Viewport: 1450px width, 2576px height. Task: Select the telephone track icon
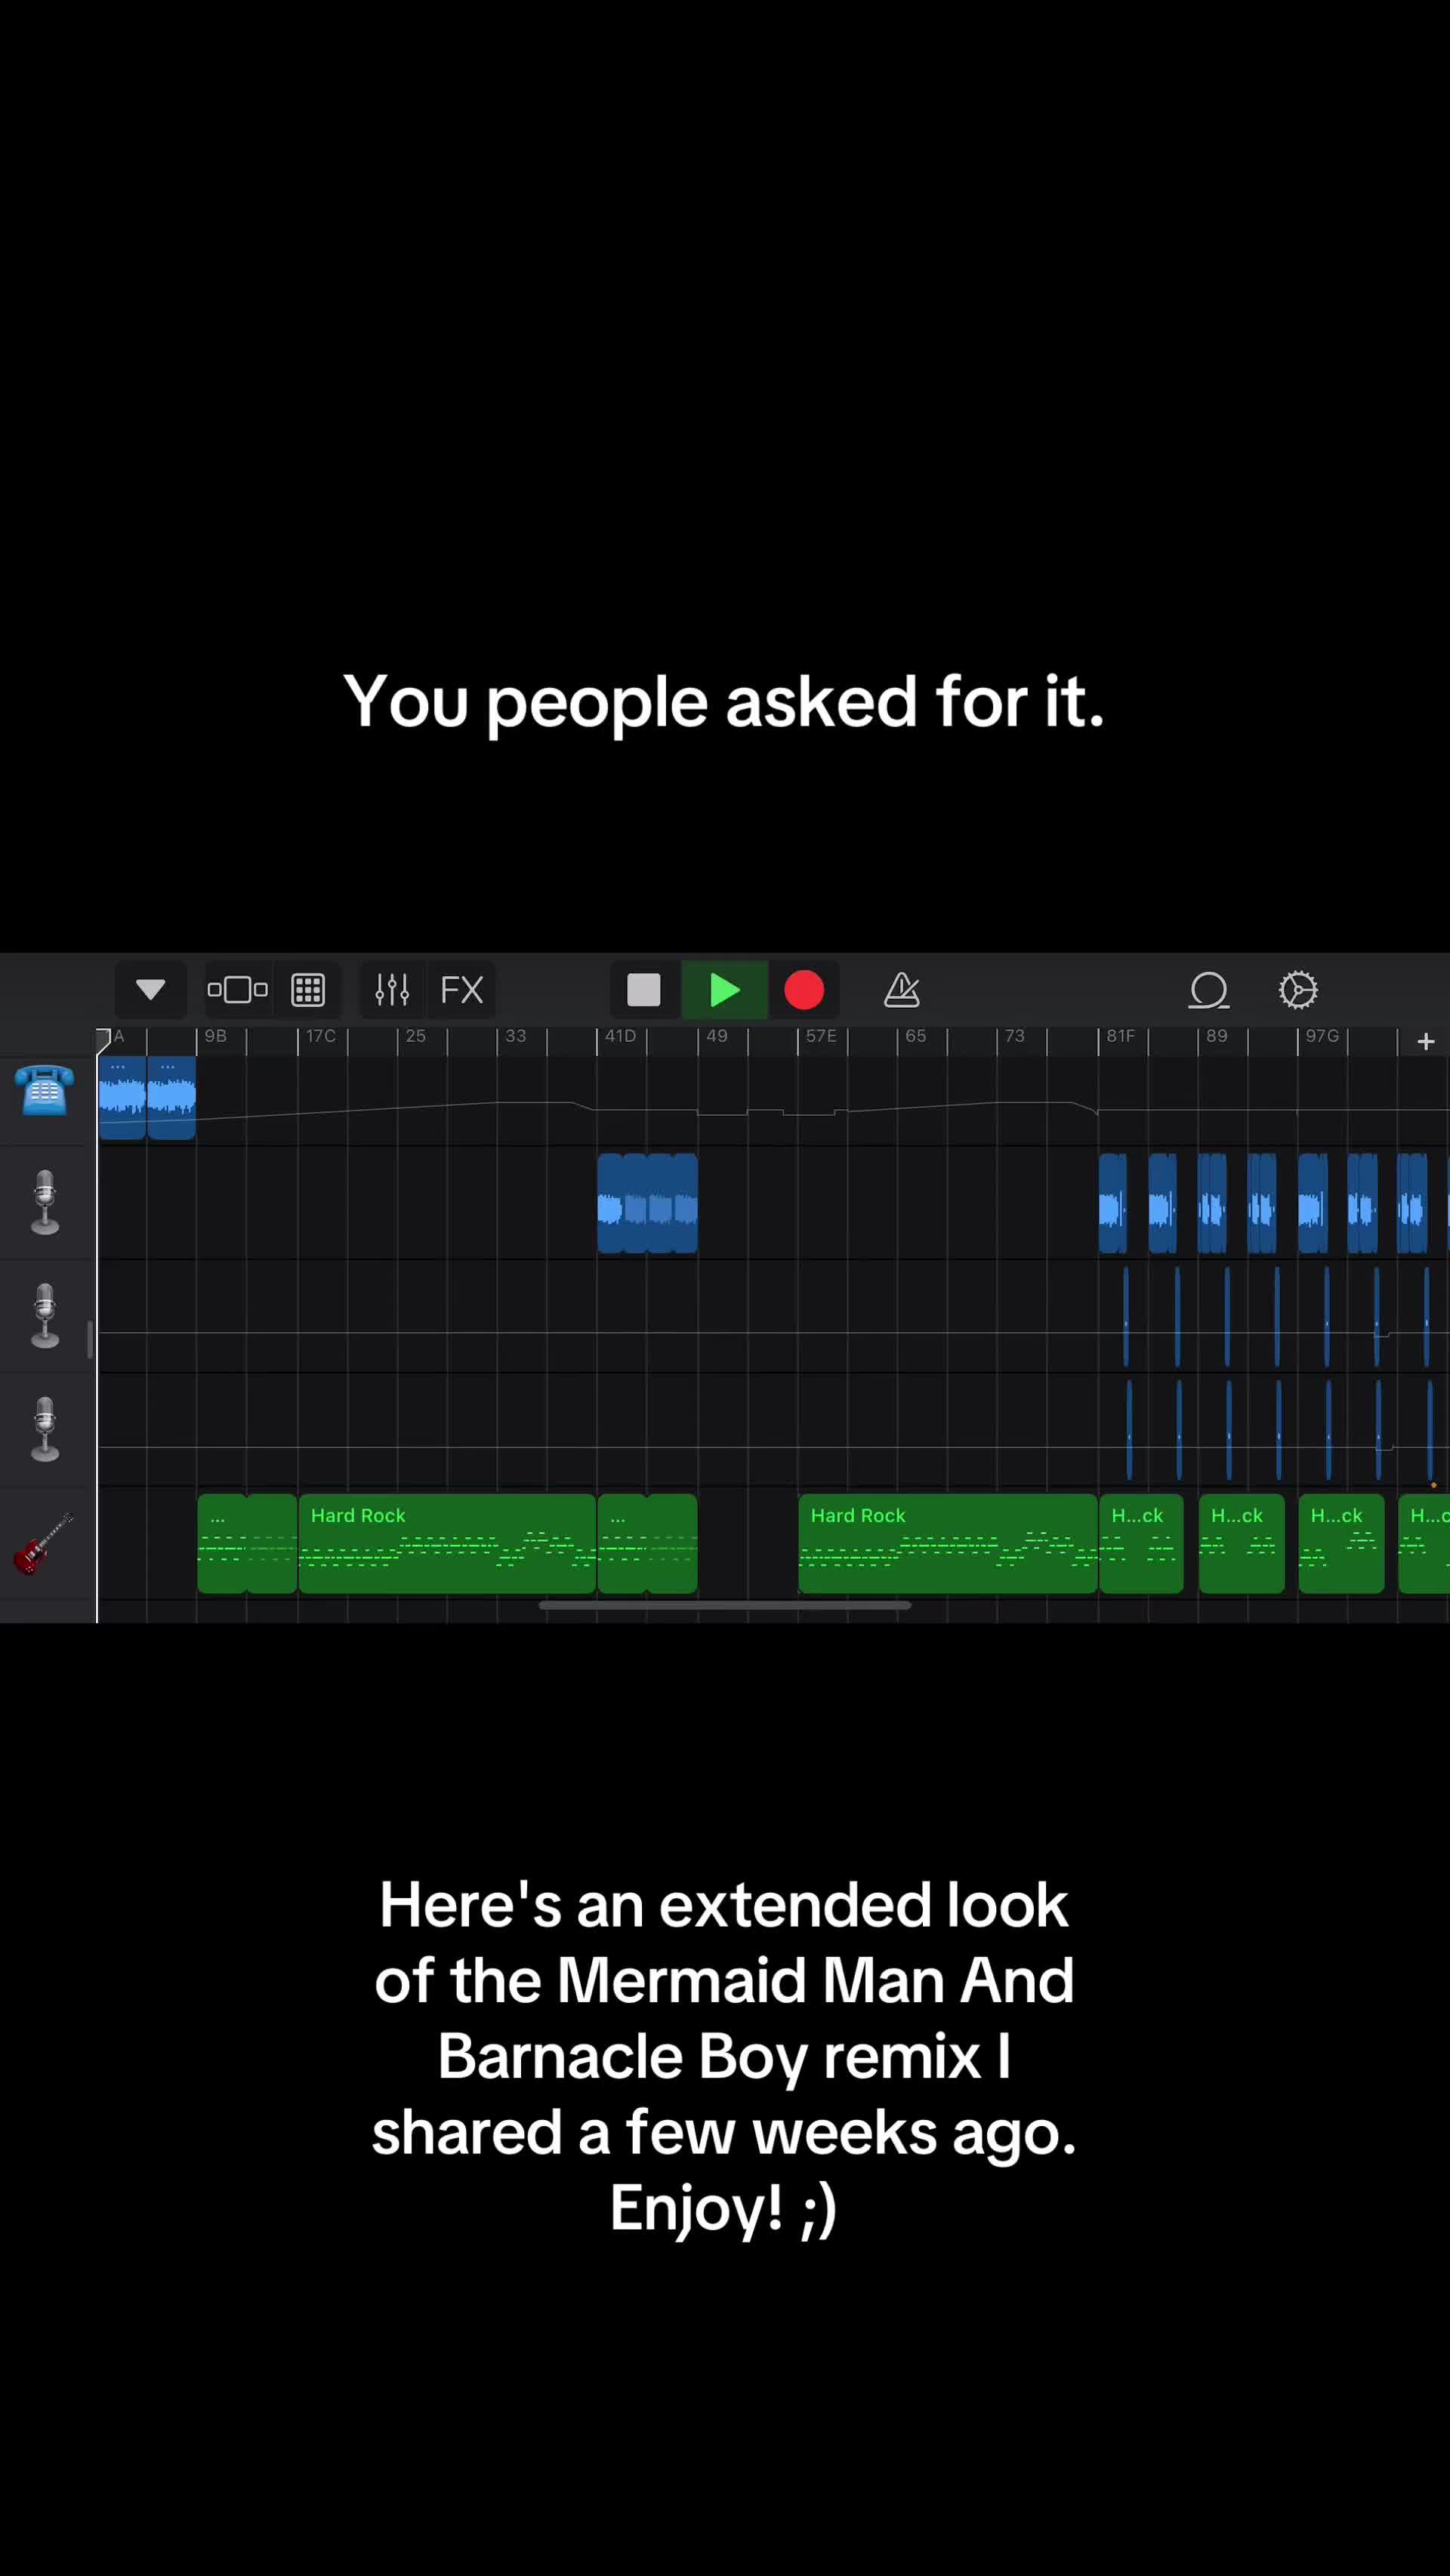click(x=45, y=1090)
